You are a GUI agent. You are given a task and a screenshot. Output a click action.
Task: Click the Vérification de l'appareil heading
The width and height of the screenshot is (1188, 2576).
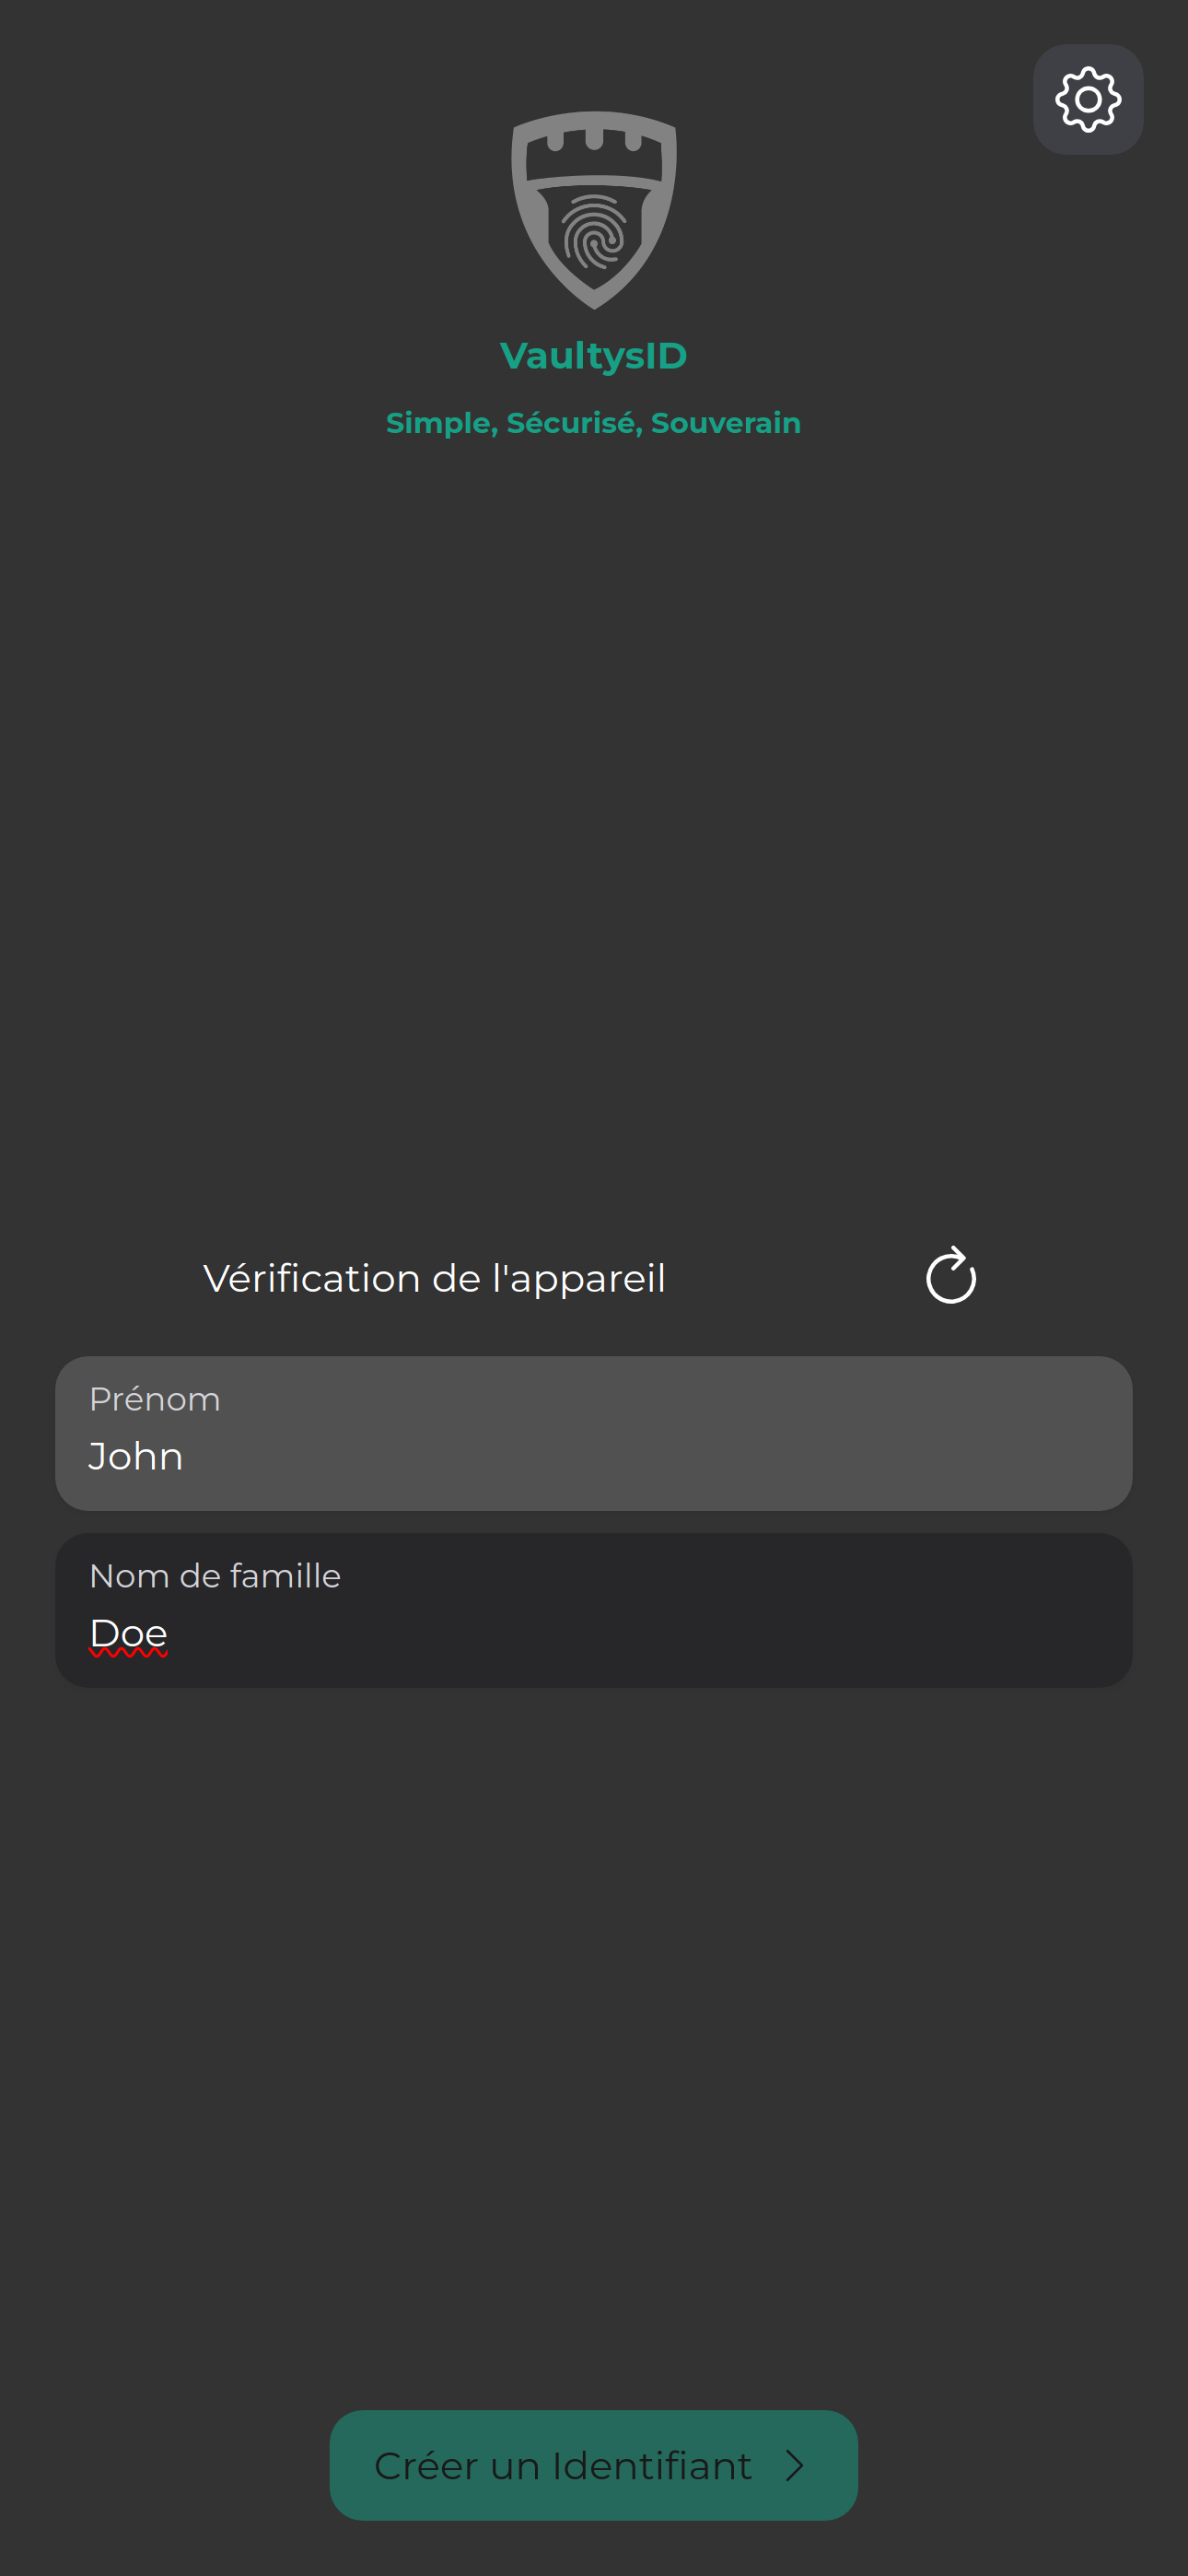434,1277
